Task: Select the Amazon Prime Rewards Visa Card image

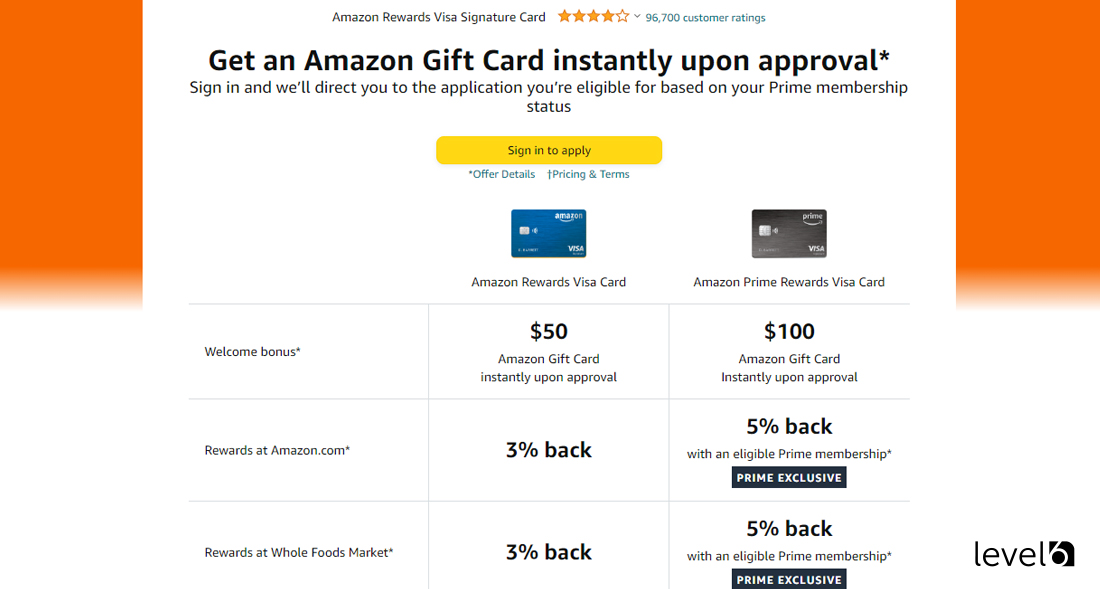Action: [789, 233]
